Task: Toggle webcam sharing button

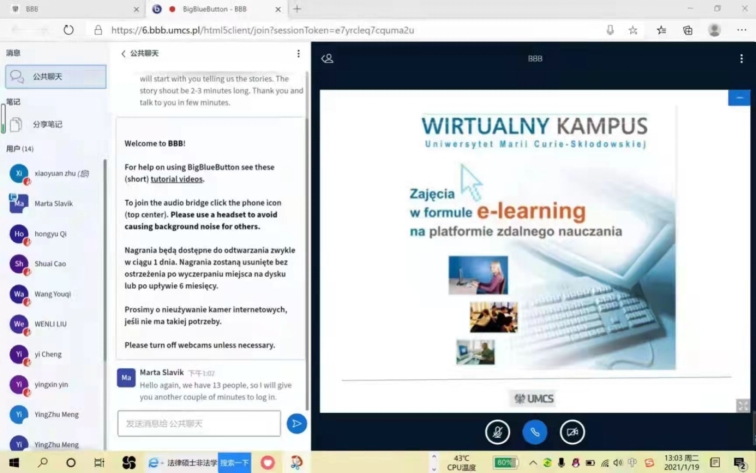Action: tap(572, 432)
